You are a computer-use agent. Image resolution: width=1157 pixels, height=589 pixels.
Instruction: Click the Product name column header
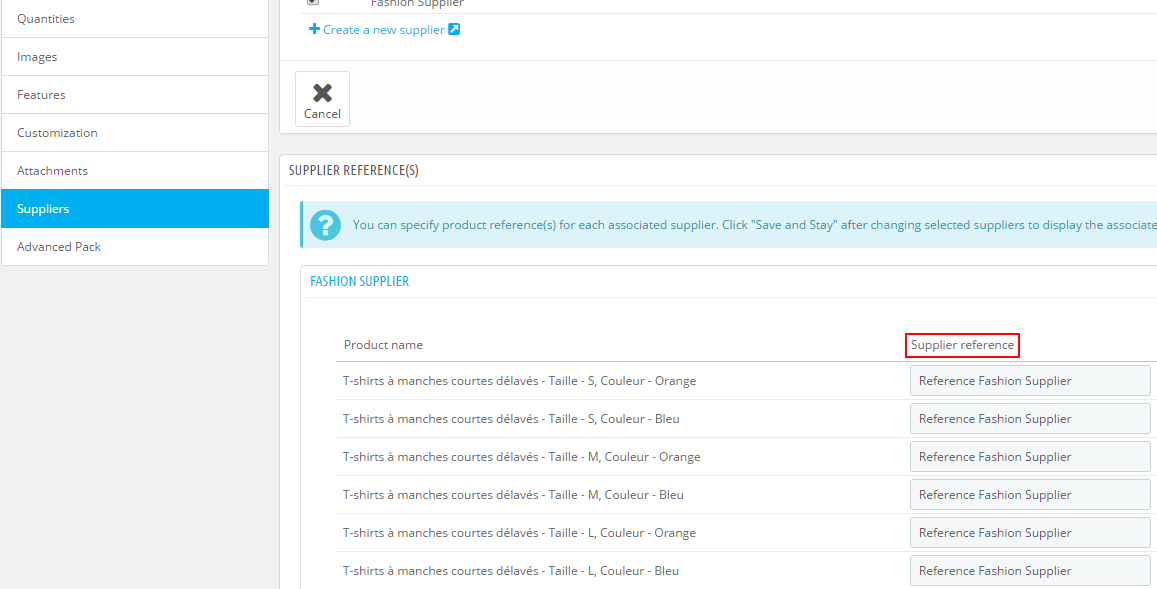point(383,345)
